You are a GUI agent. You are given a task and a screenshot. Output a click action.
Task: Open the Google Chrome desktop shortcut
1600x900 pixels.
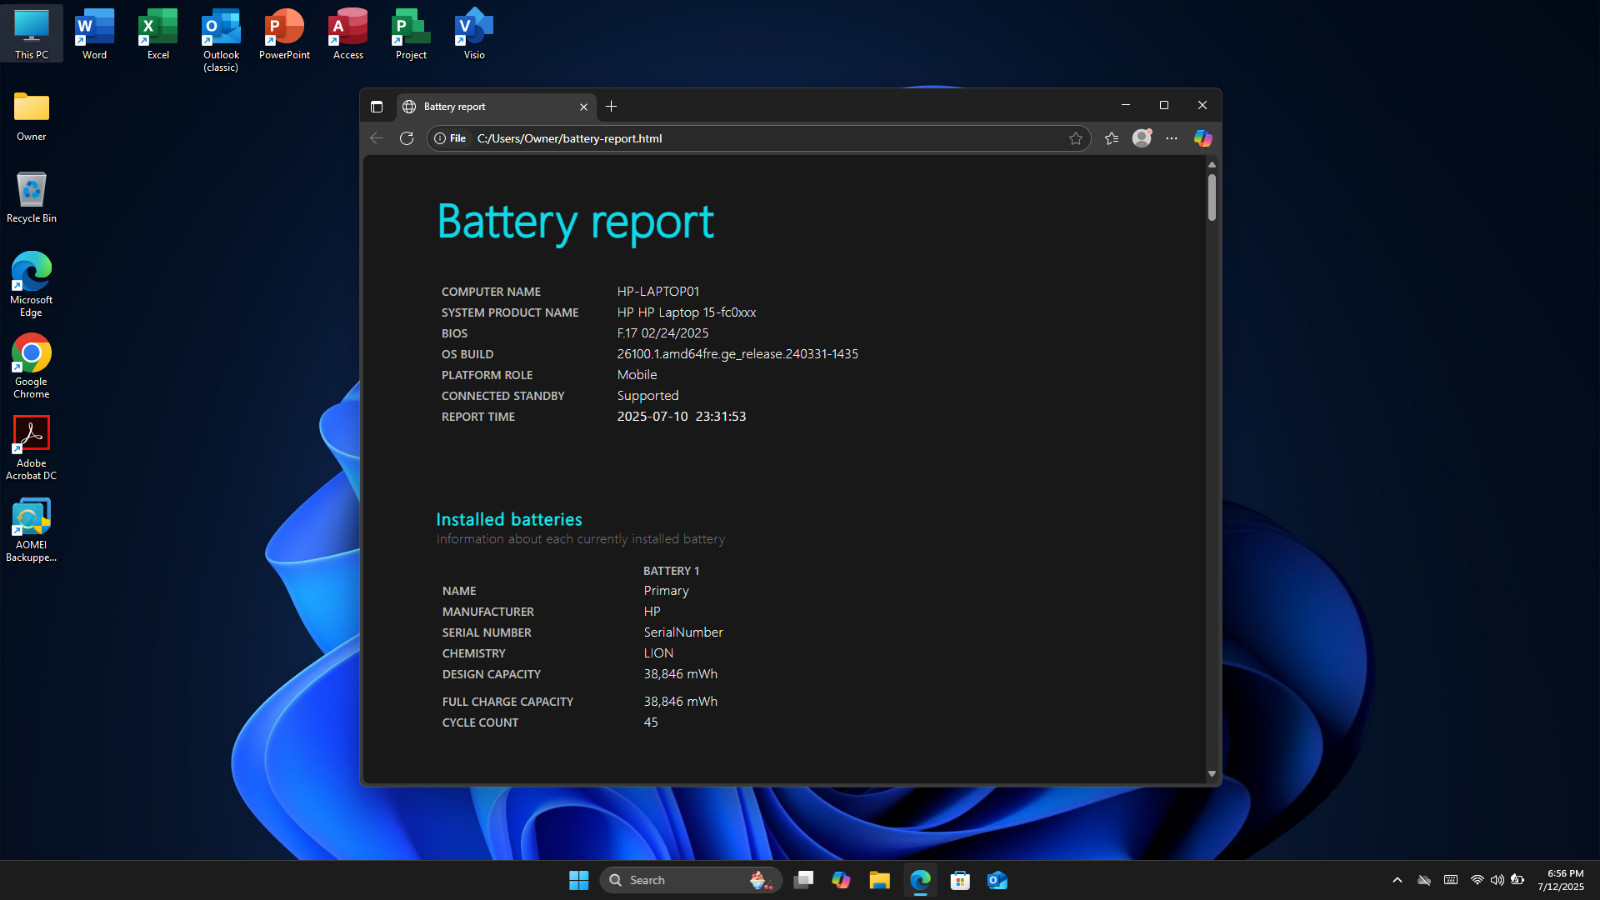pos(31,366)
